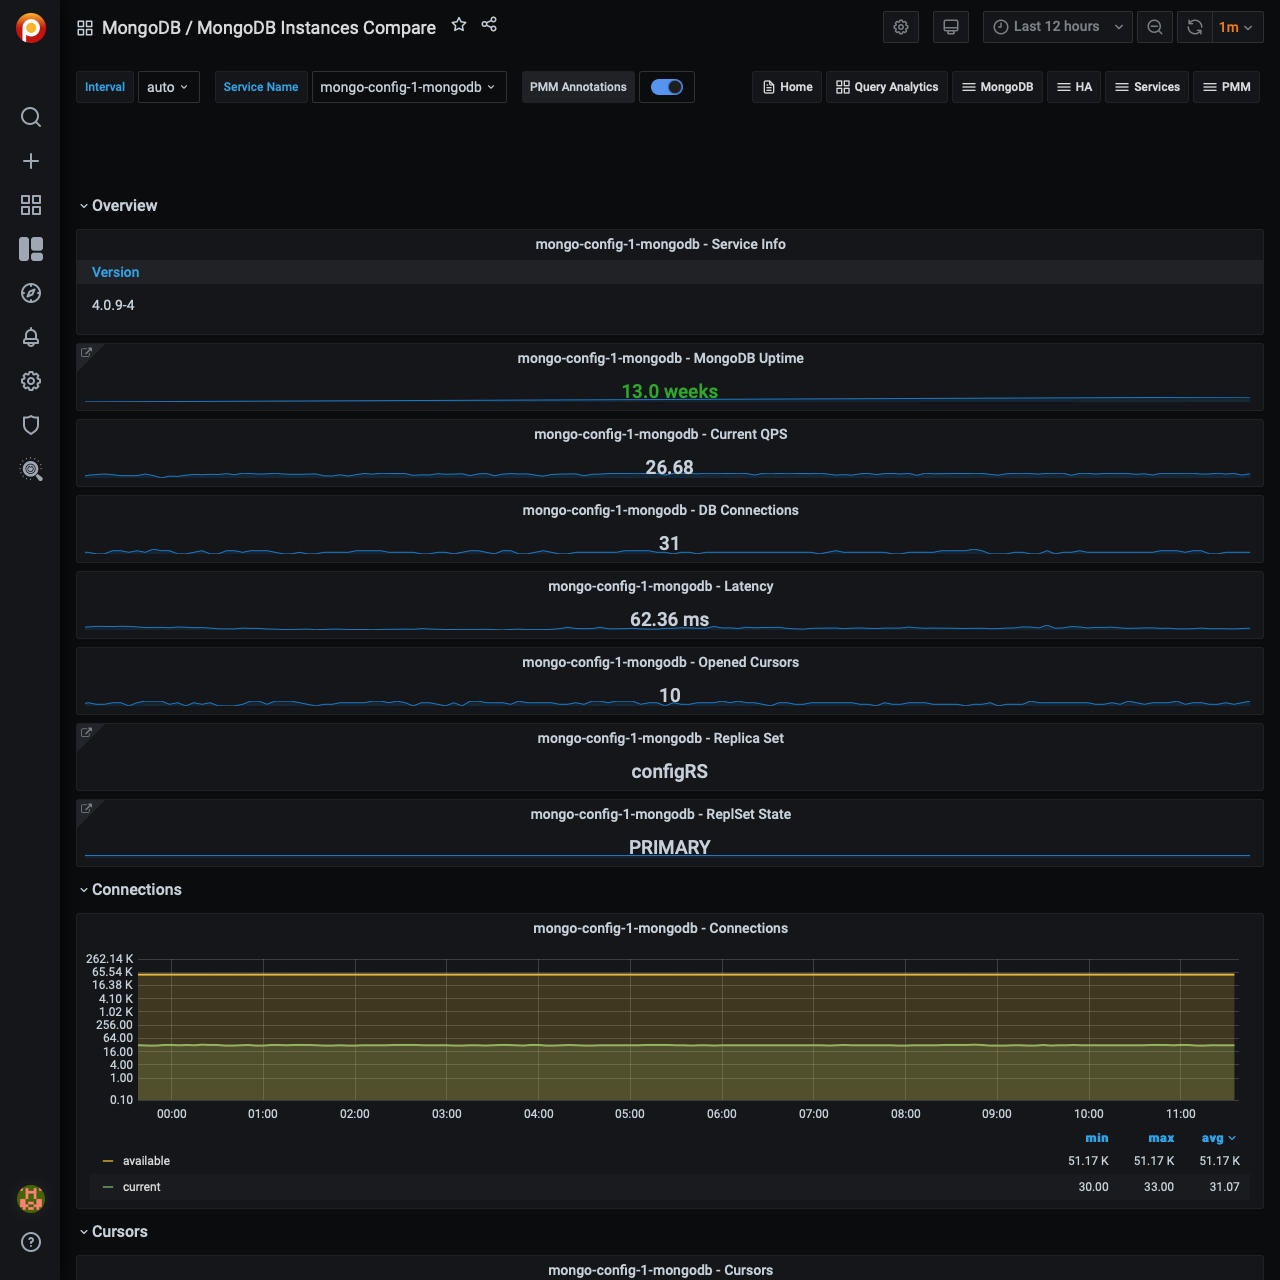The image size is (1280, 1280).
Task: Open the Dashboards four-squares sidebar icon
Action: 31,205
